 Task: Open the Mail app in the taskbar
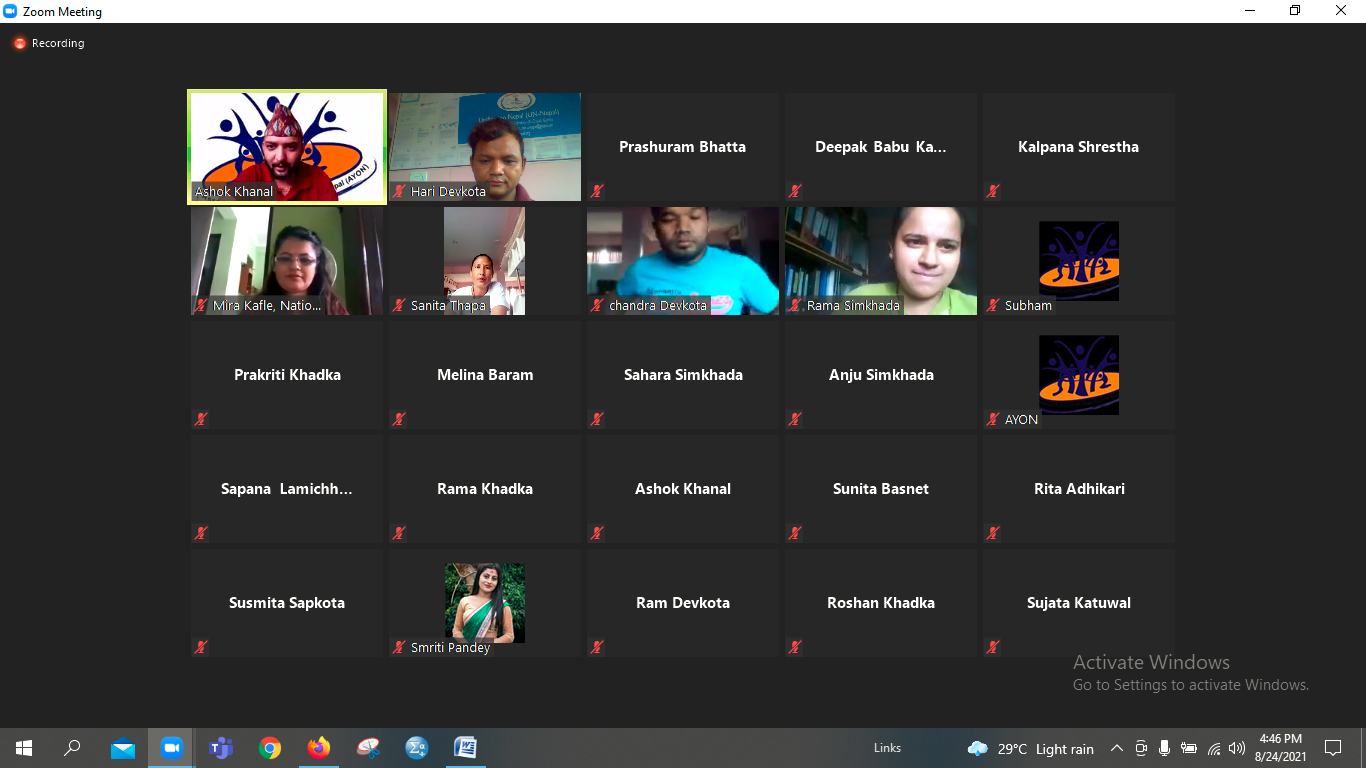click(x=123, y=748)
